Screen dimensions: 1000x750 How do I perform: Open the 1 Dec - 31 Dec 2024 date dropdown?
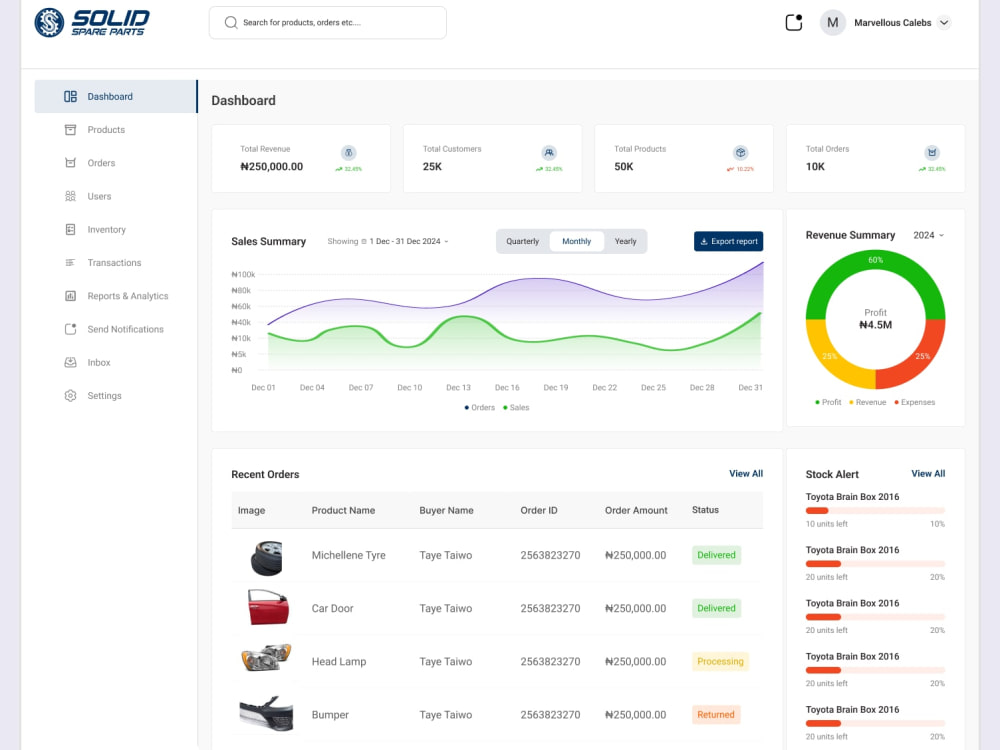coord(408,241)
